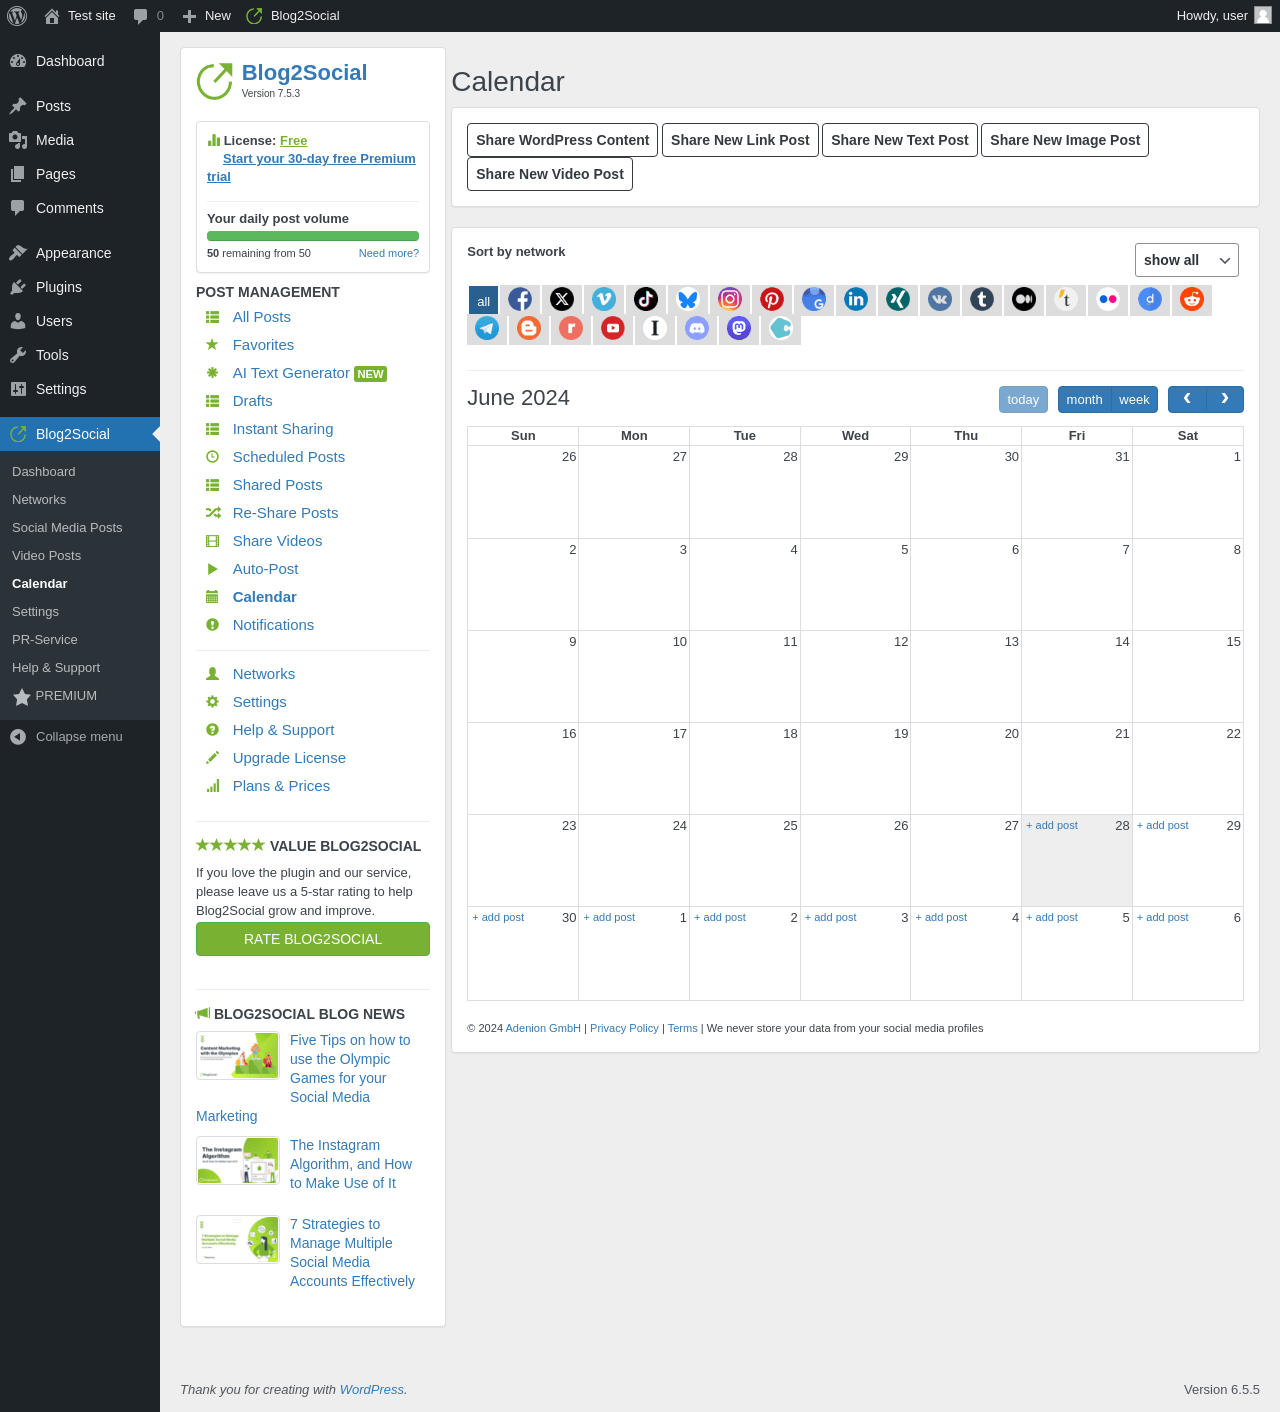Screen dimensions: 1280x1412
Task: Filter calendar by Bluesky butterfly icon
Action: [x=688, y=299]
